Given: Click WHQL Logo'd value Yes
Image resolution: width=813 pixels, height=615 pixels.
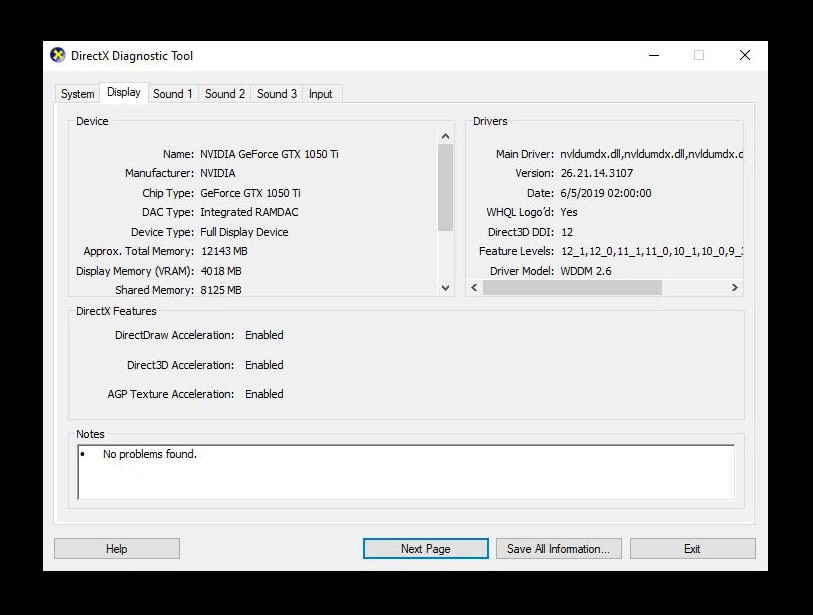Looking at the screenshot, I should (569, 212).
